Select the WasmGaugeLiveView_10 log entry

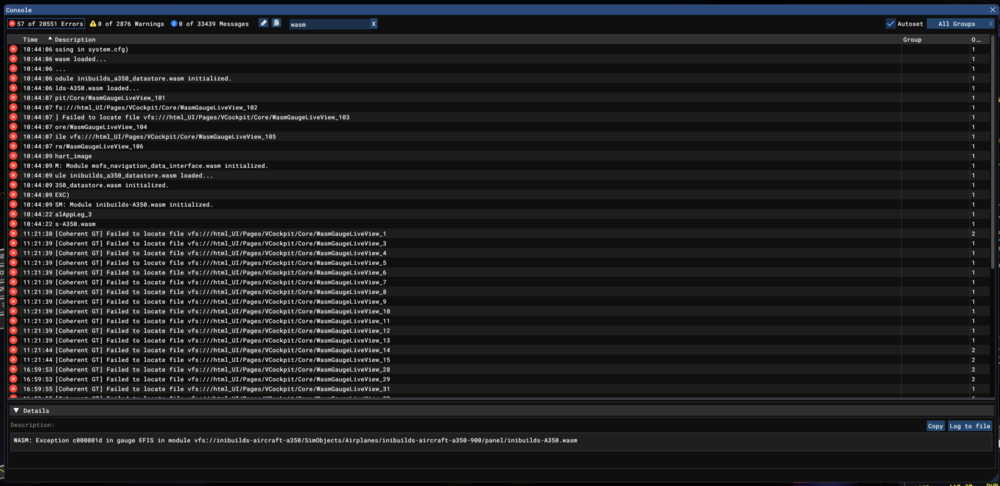pos(497,312)
